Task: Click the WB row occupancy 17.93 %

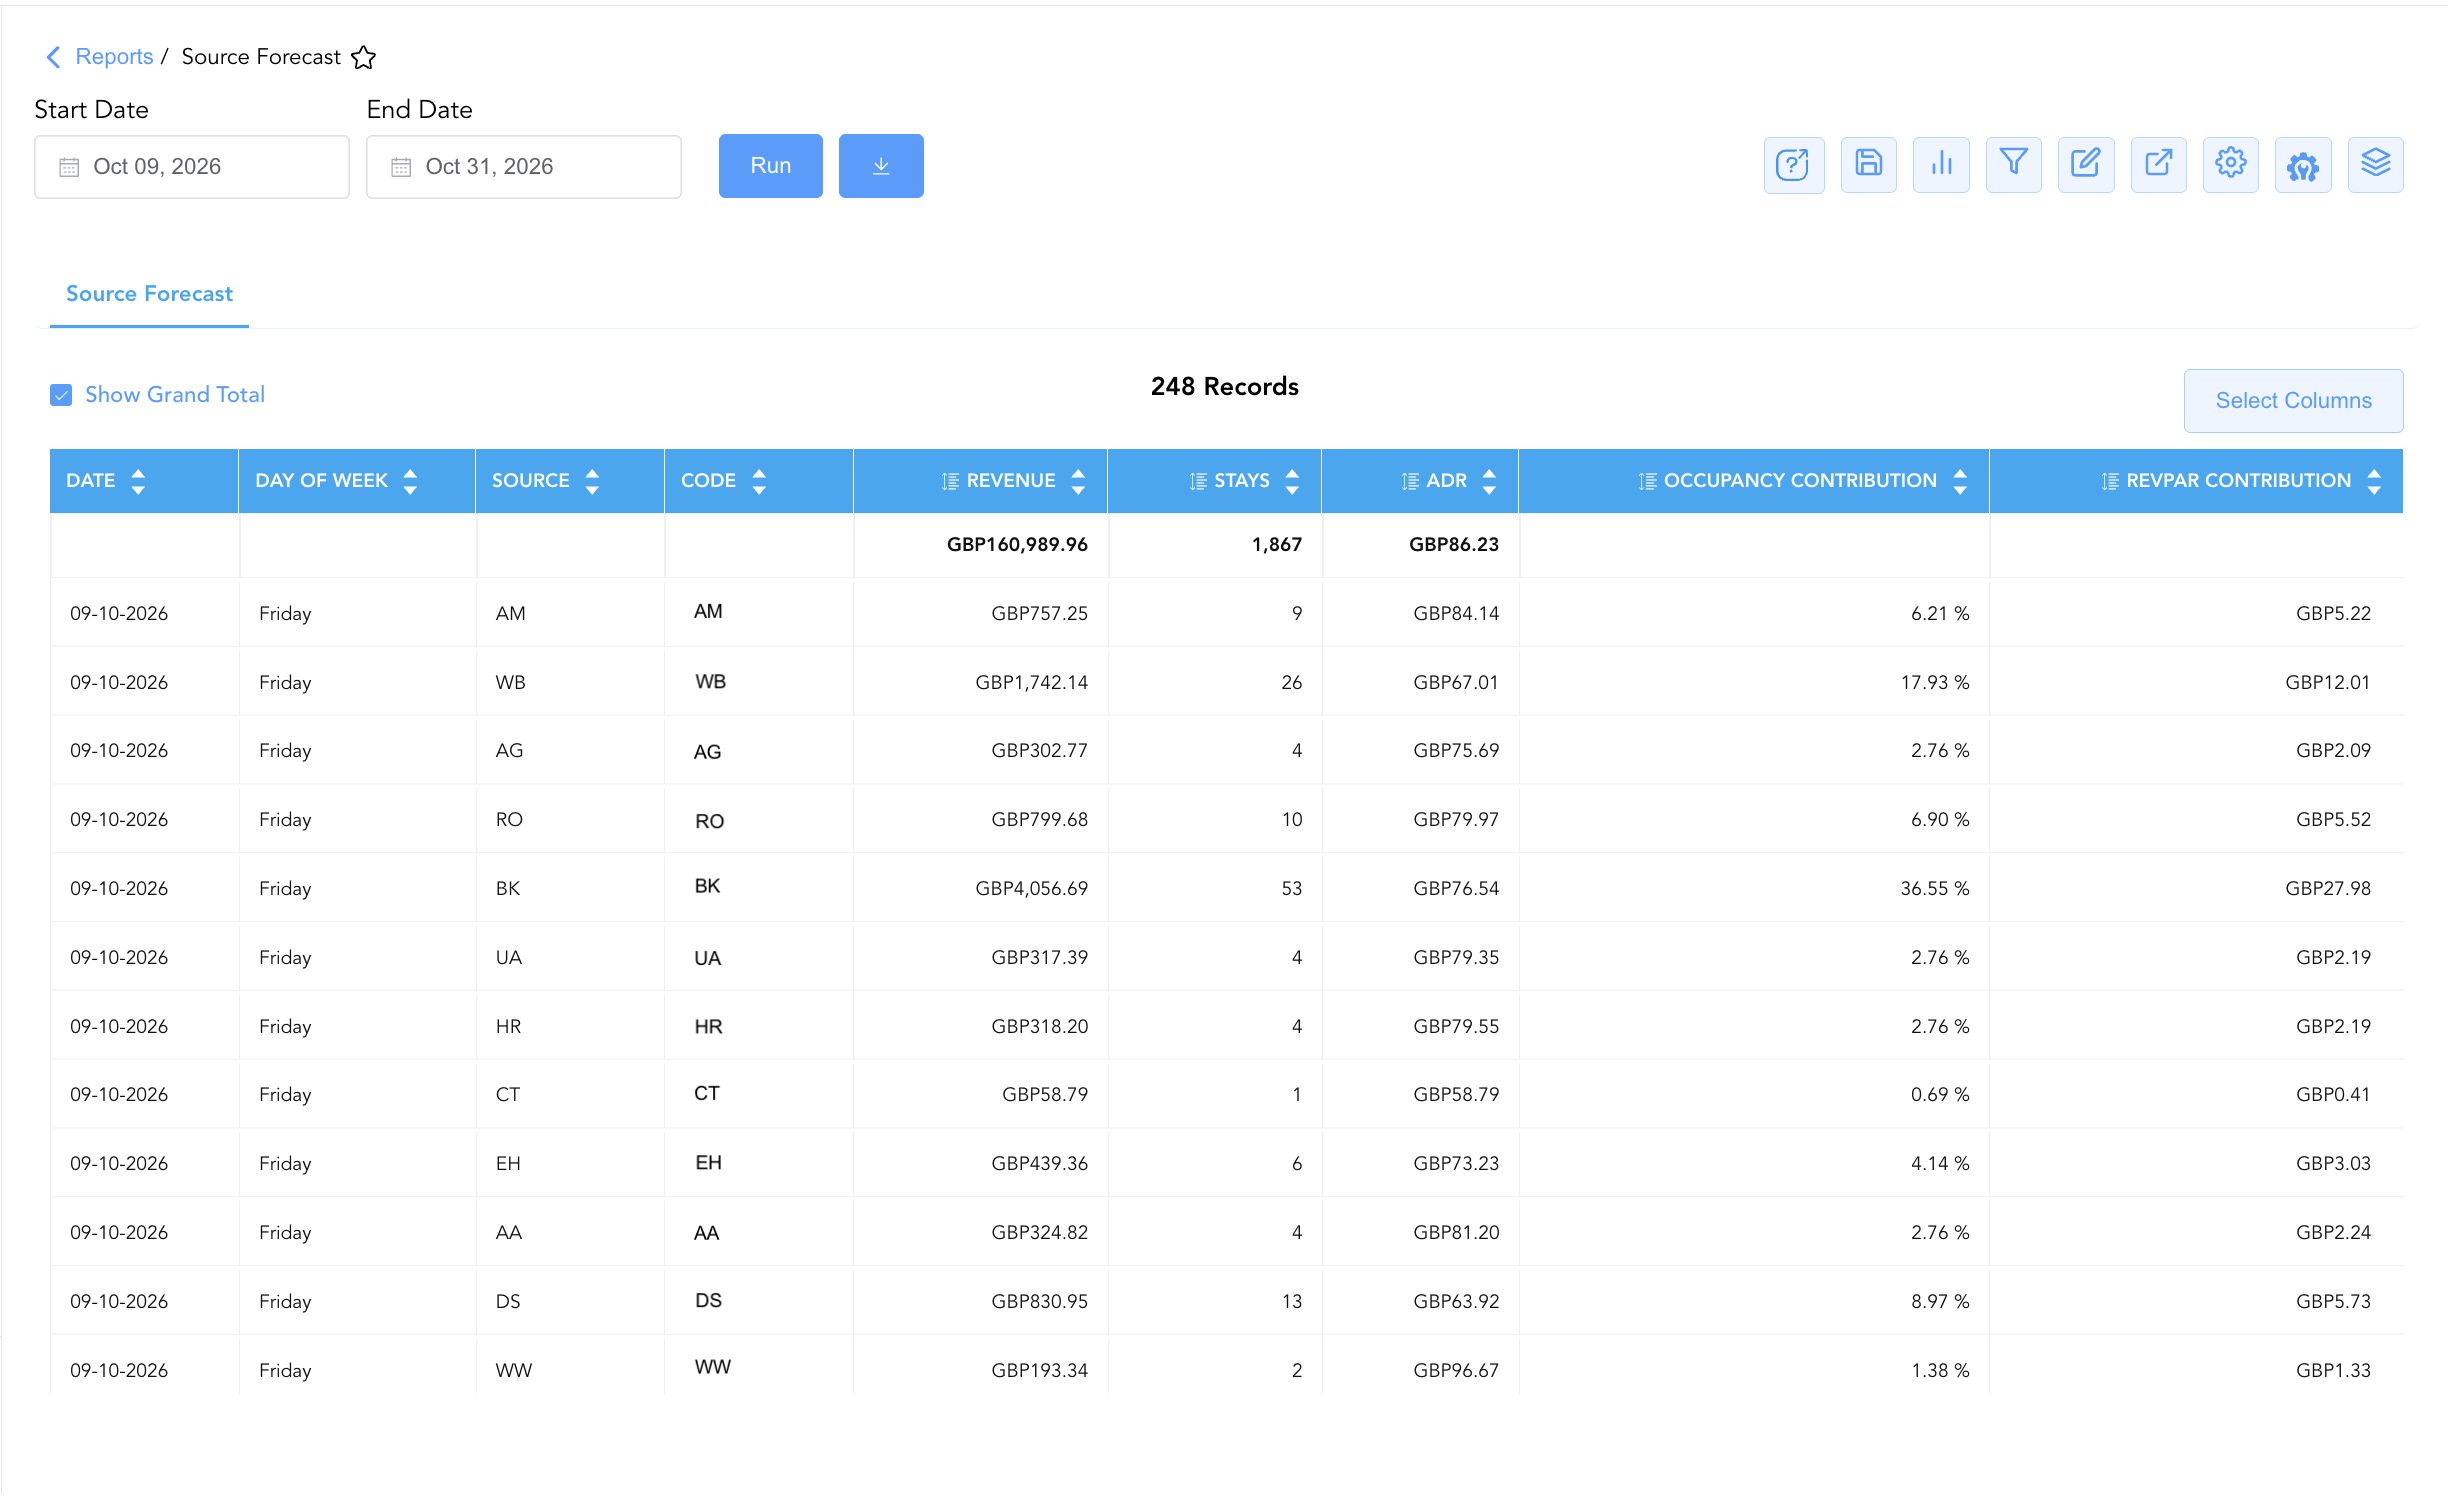Action: click(x=1934, y=682)
